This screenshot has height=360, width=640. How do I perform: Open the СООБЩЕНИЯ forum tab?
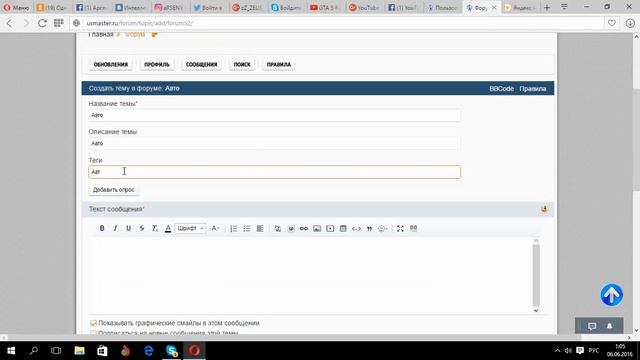coord(202,64)
